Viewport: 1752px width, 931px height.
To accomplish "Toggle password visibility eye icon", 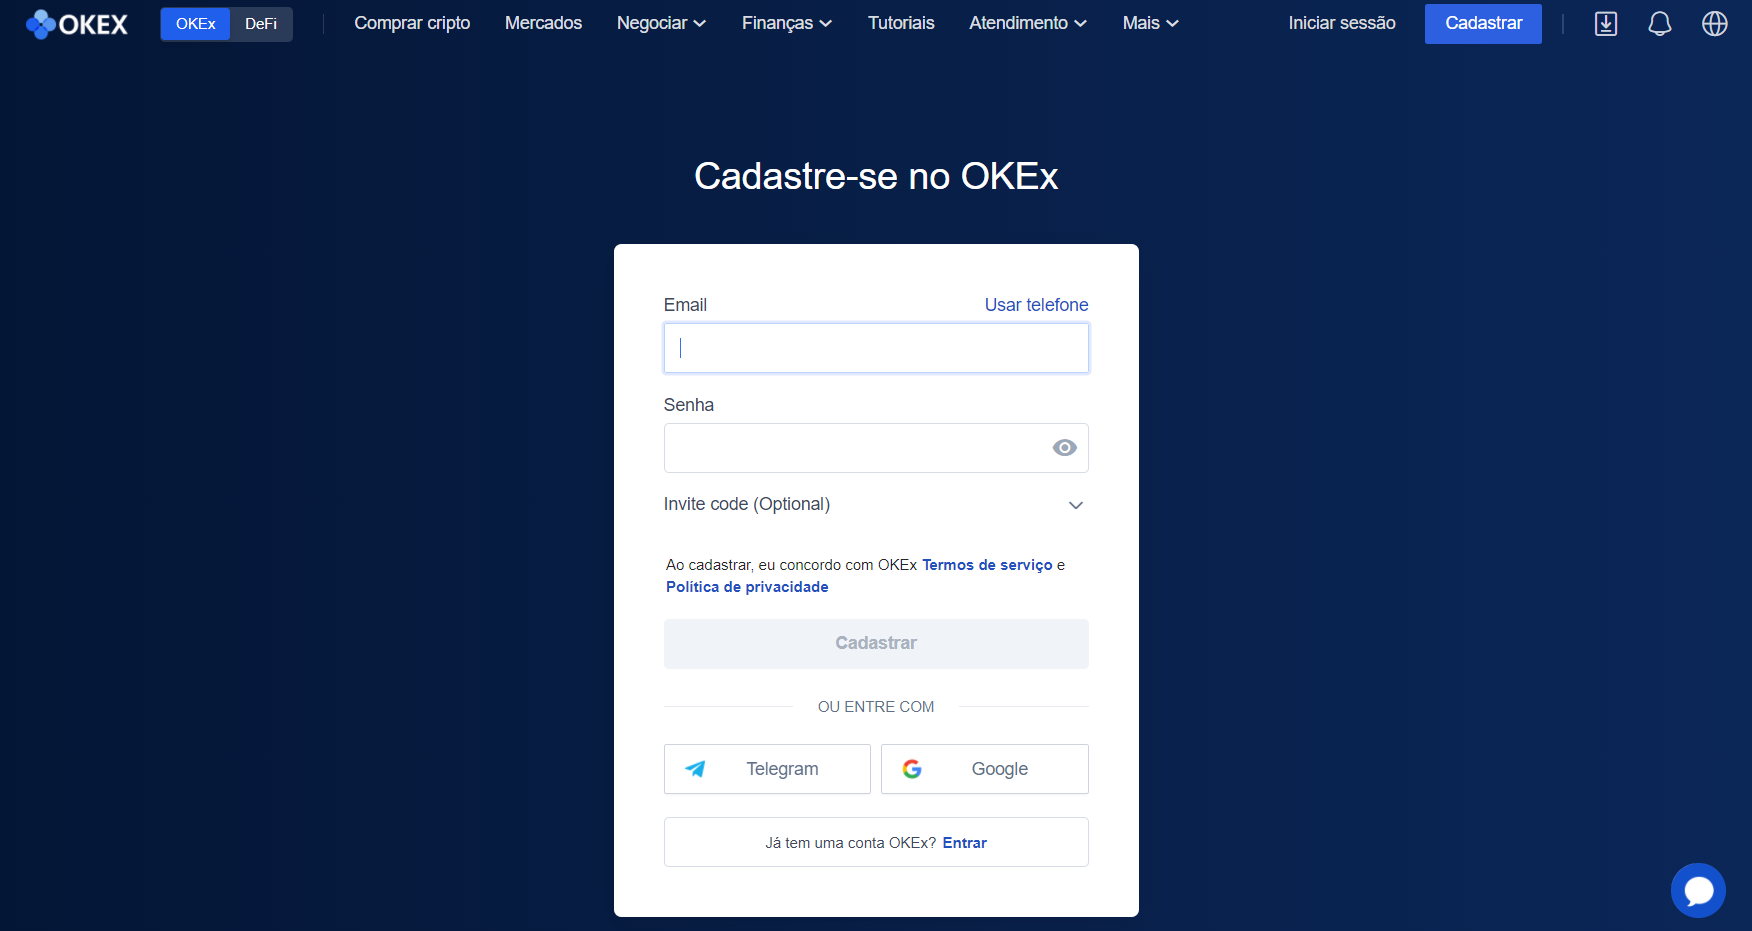I will (x=1065, y=448).
